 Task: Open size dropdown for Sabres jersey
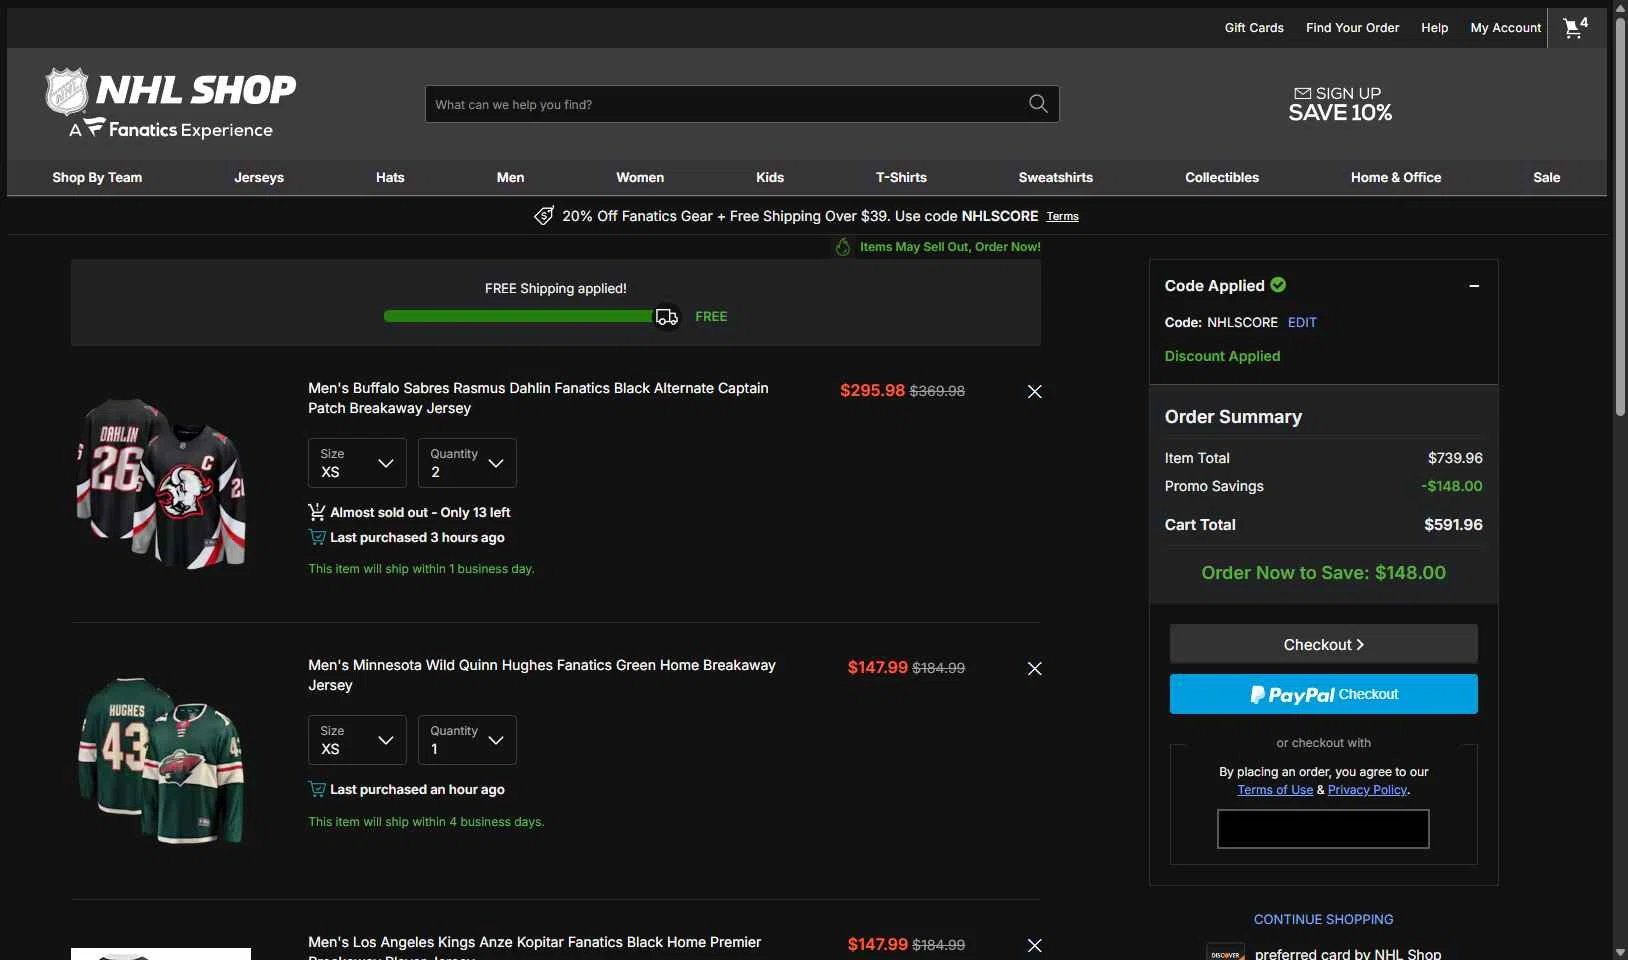pyautogui.click(x=357, y=463)
